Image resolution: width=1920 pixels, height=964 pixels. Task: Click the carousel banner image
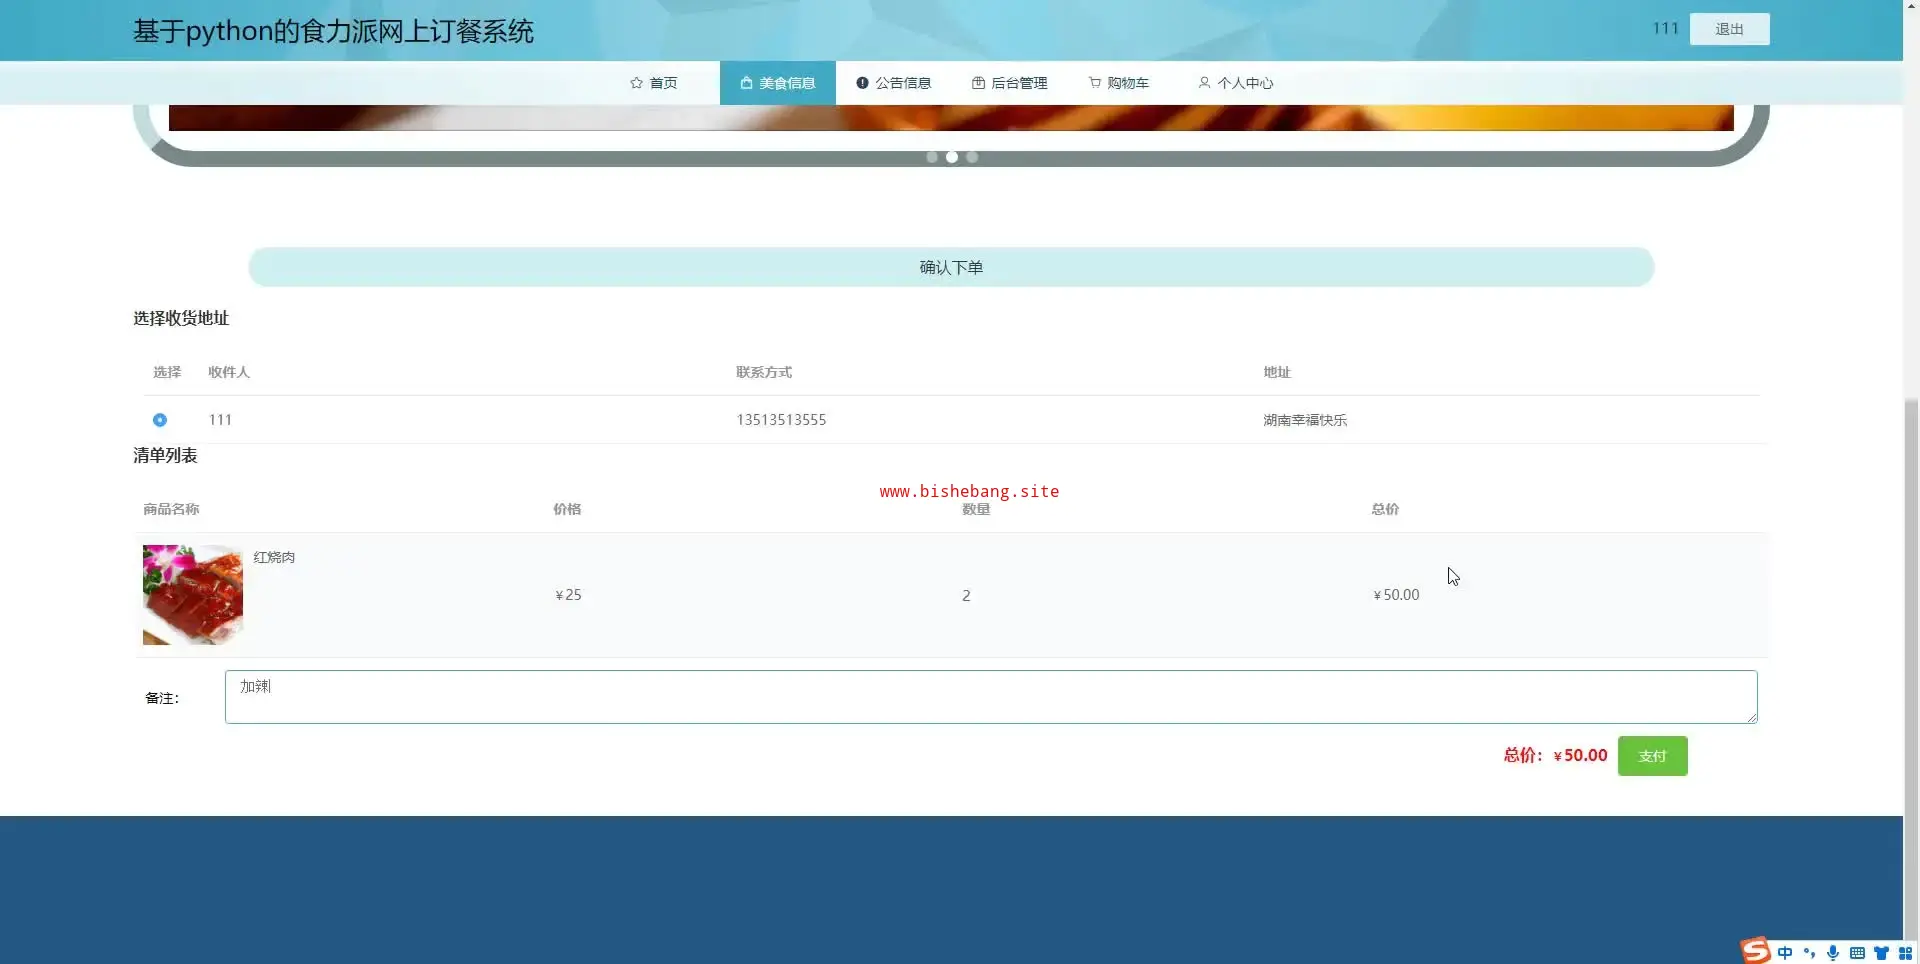tap(951, 117)
